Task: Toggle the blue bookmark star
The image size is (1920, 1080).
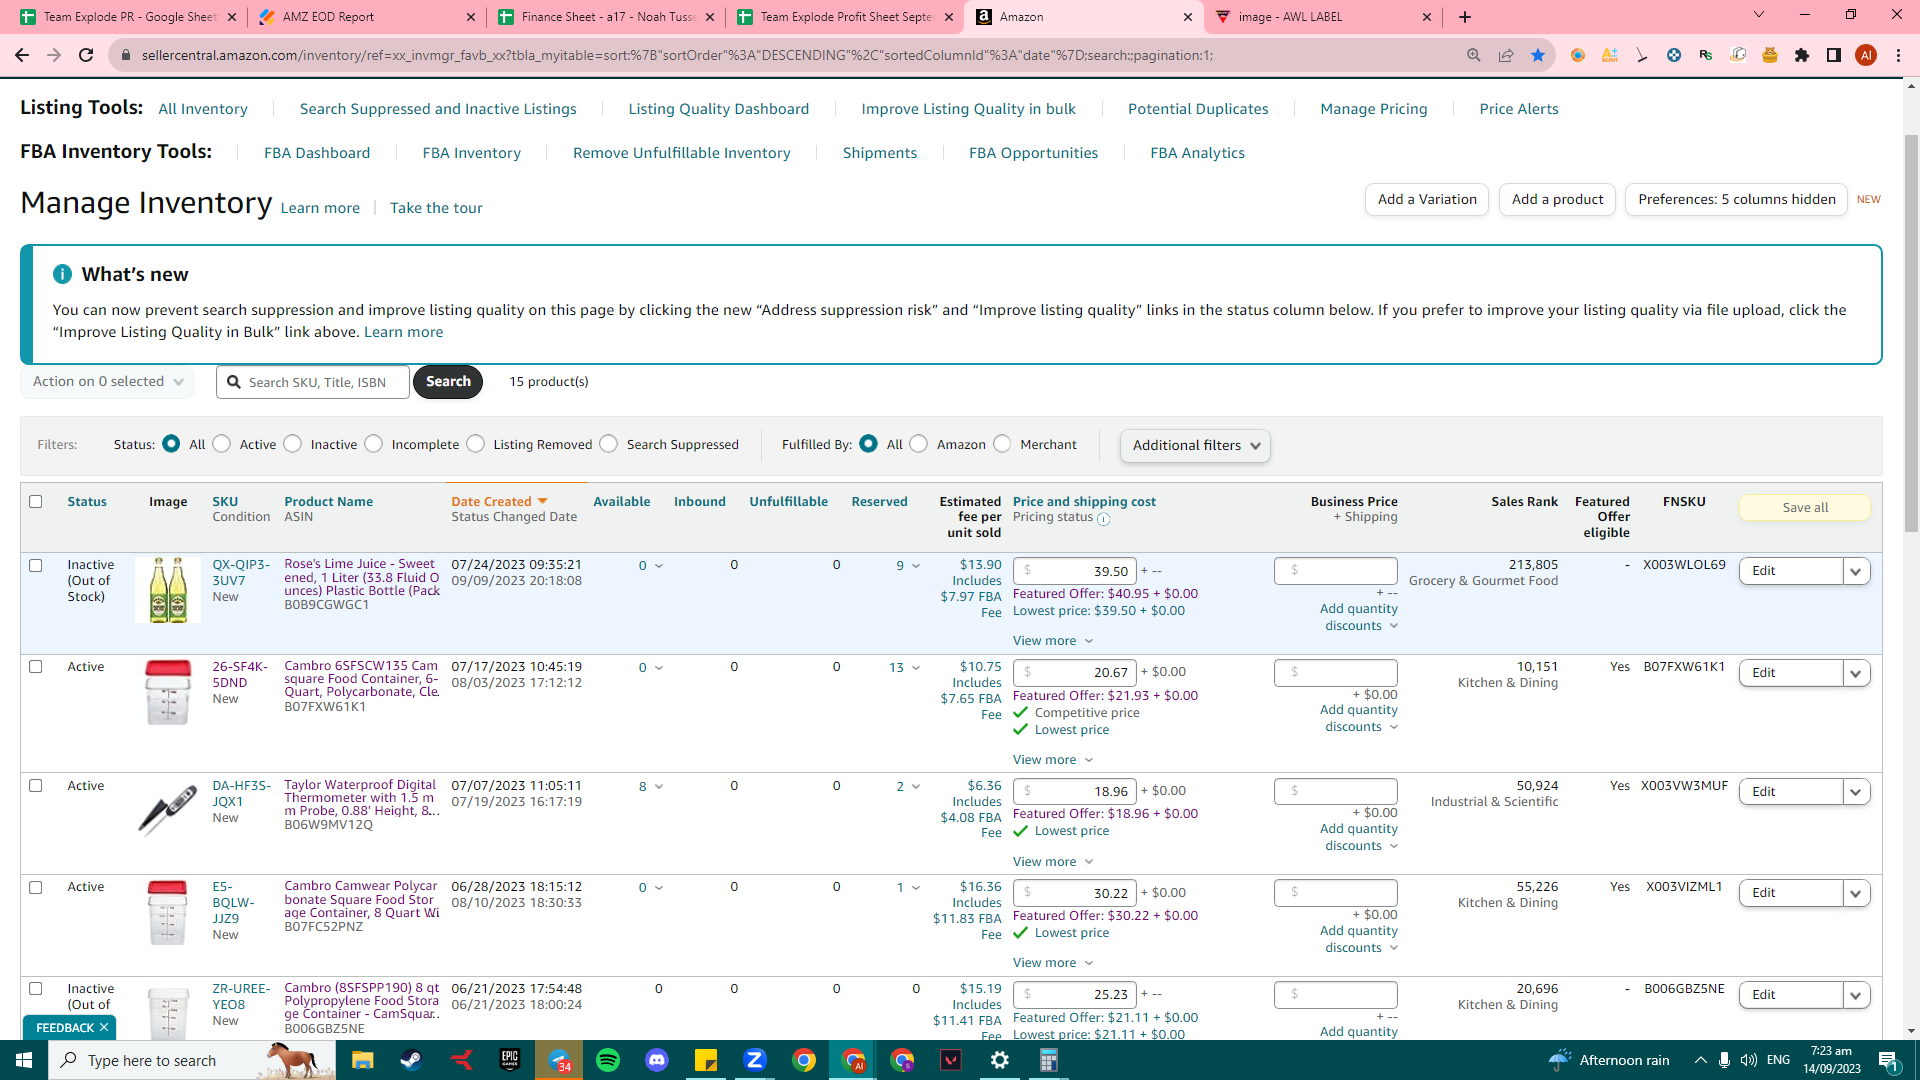Action: 1538,55
